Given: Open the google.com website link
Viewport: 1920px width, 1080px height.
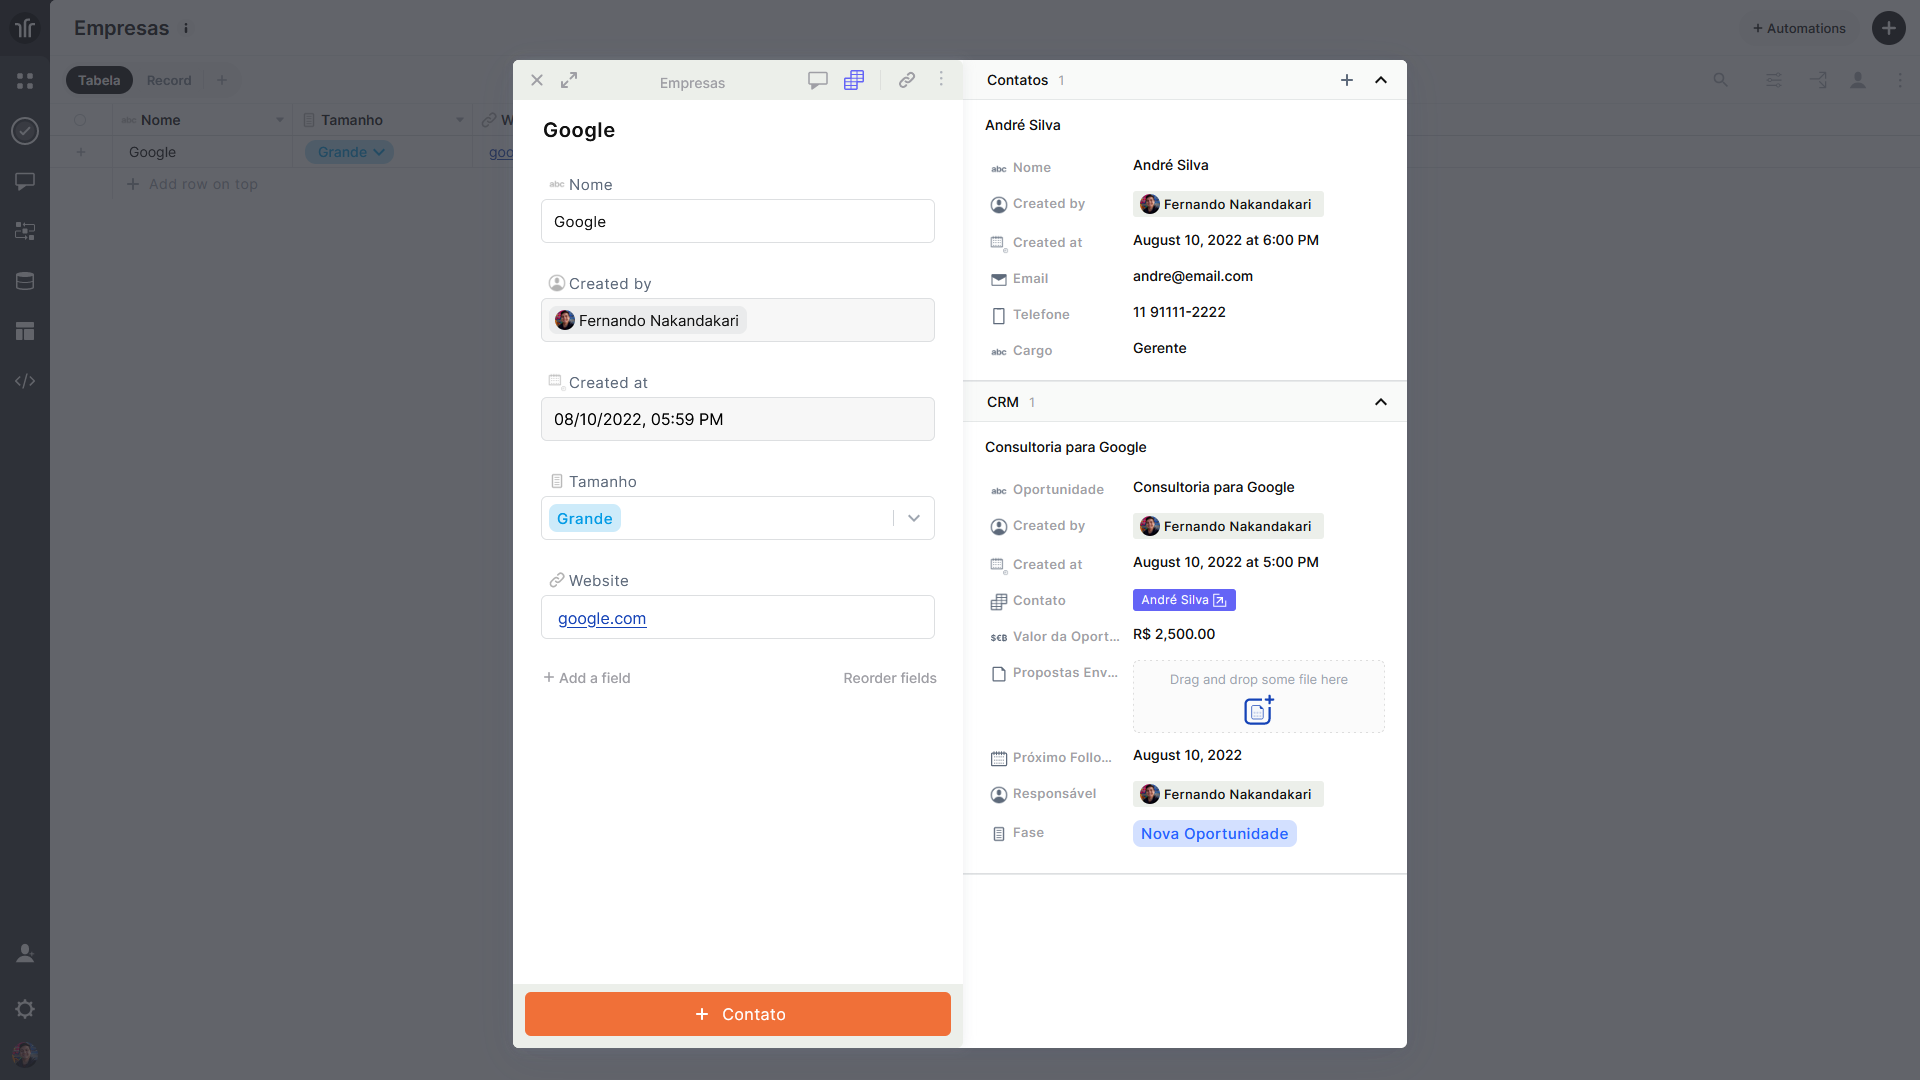Looking at the screenshot, I should 602,618.
